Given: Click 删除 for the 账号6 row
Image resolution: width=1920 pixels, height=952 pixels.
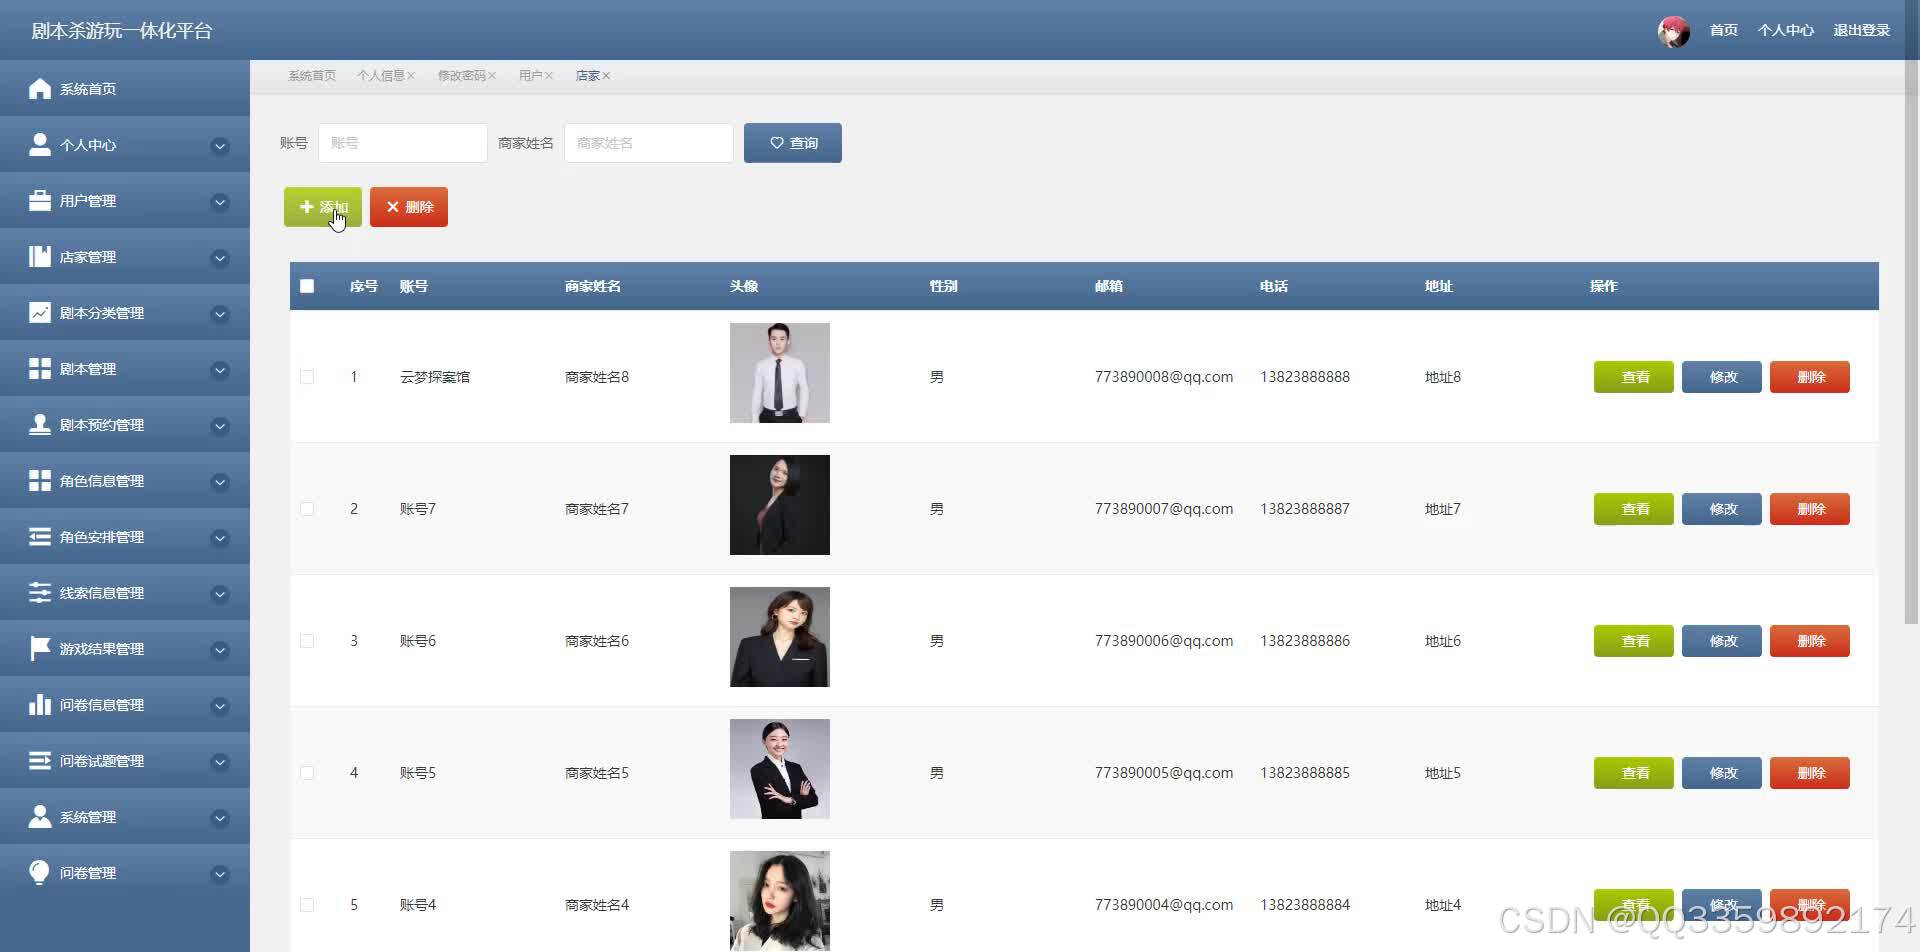Looking at the screenshot, I should (x=1810, y=641).
